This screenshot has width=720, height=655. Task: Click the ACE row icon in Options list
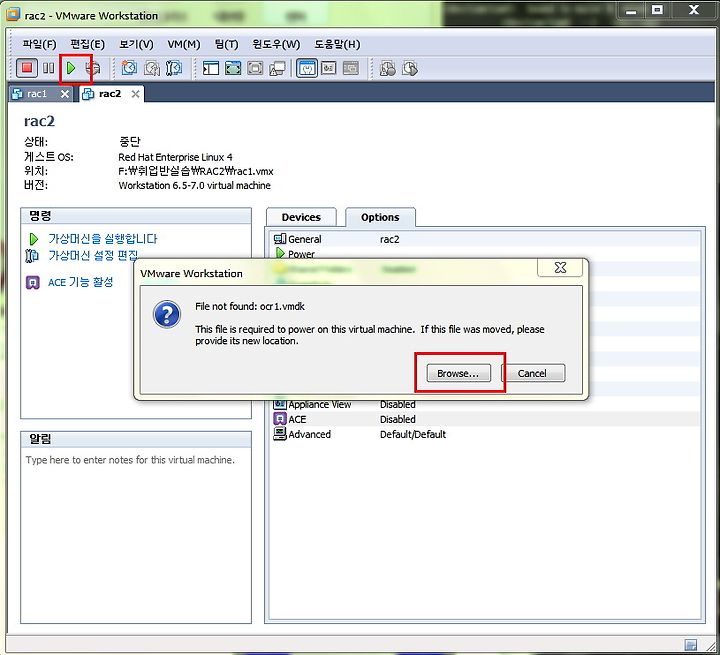(x=280, y=419)
